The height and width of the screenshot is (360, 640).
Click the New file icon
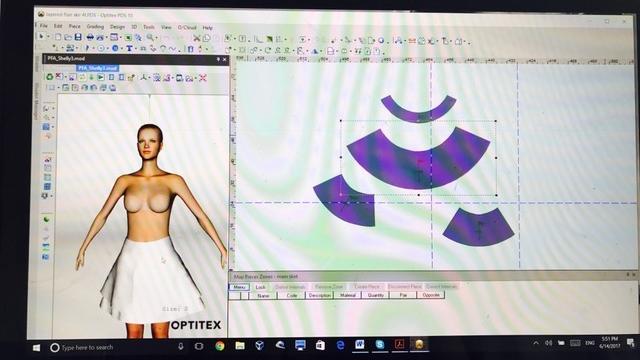pyautogui.click(x=58, y=37)
